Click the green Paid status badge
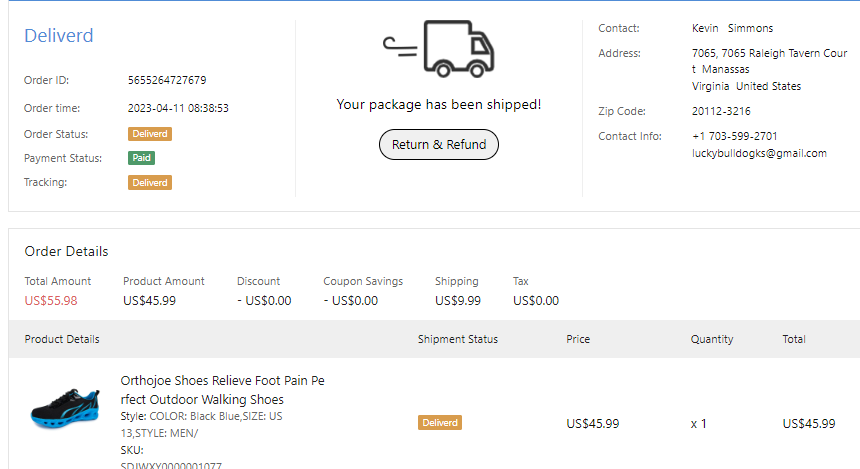This screenshot has height=469, width=860. point(141,158)
